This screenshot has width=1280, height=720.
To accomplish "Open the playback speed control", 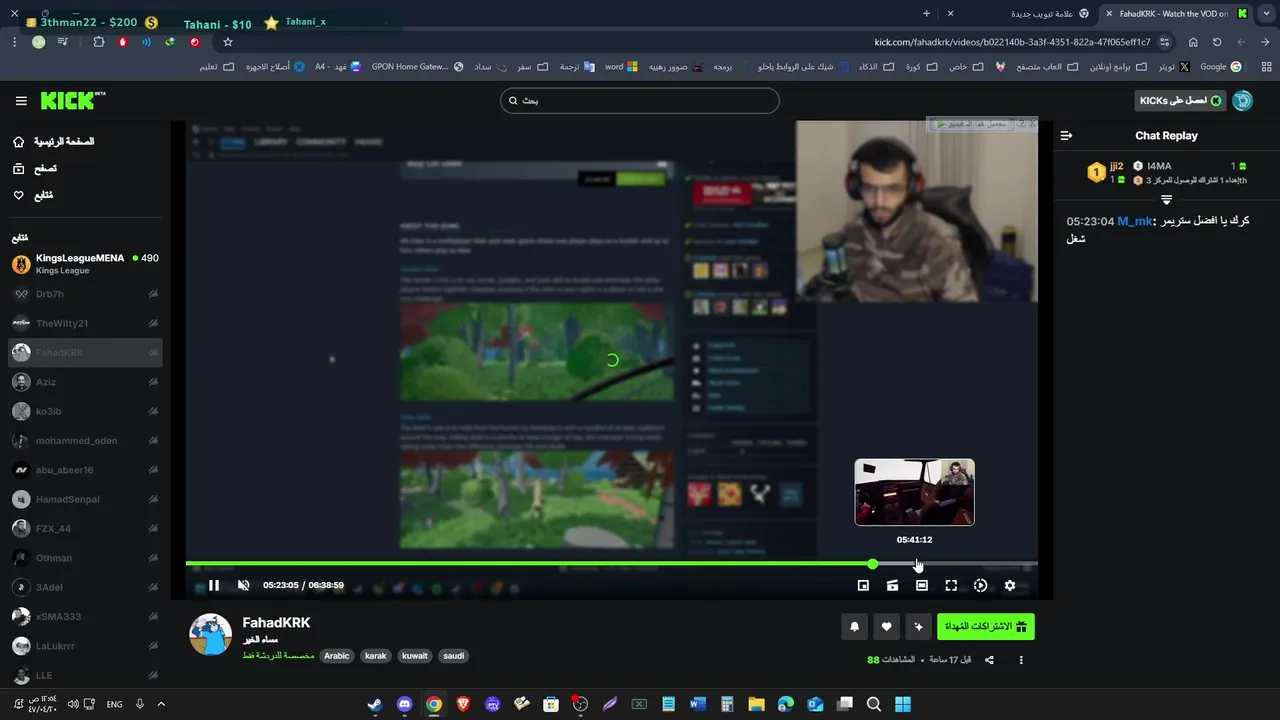I will (980, 585).
